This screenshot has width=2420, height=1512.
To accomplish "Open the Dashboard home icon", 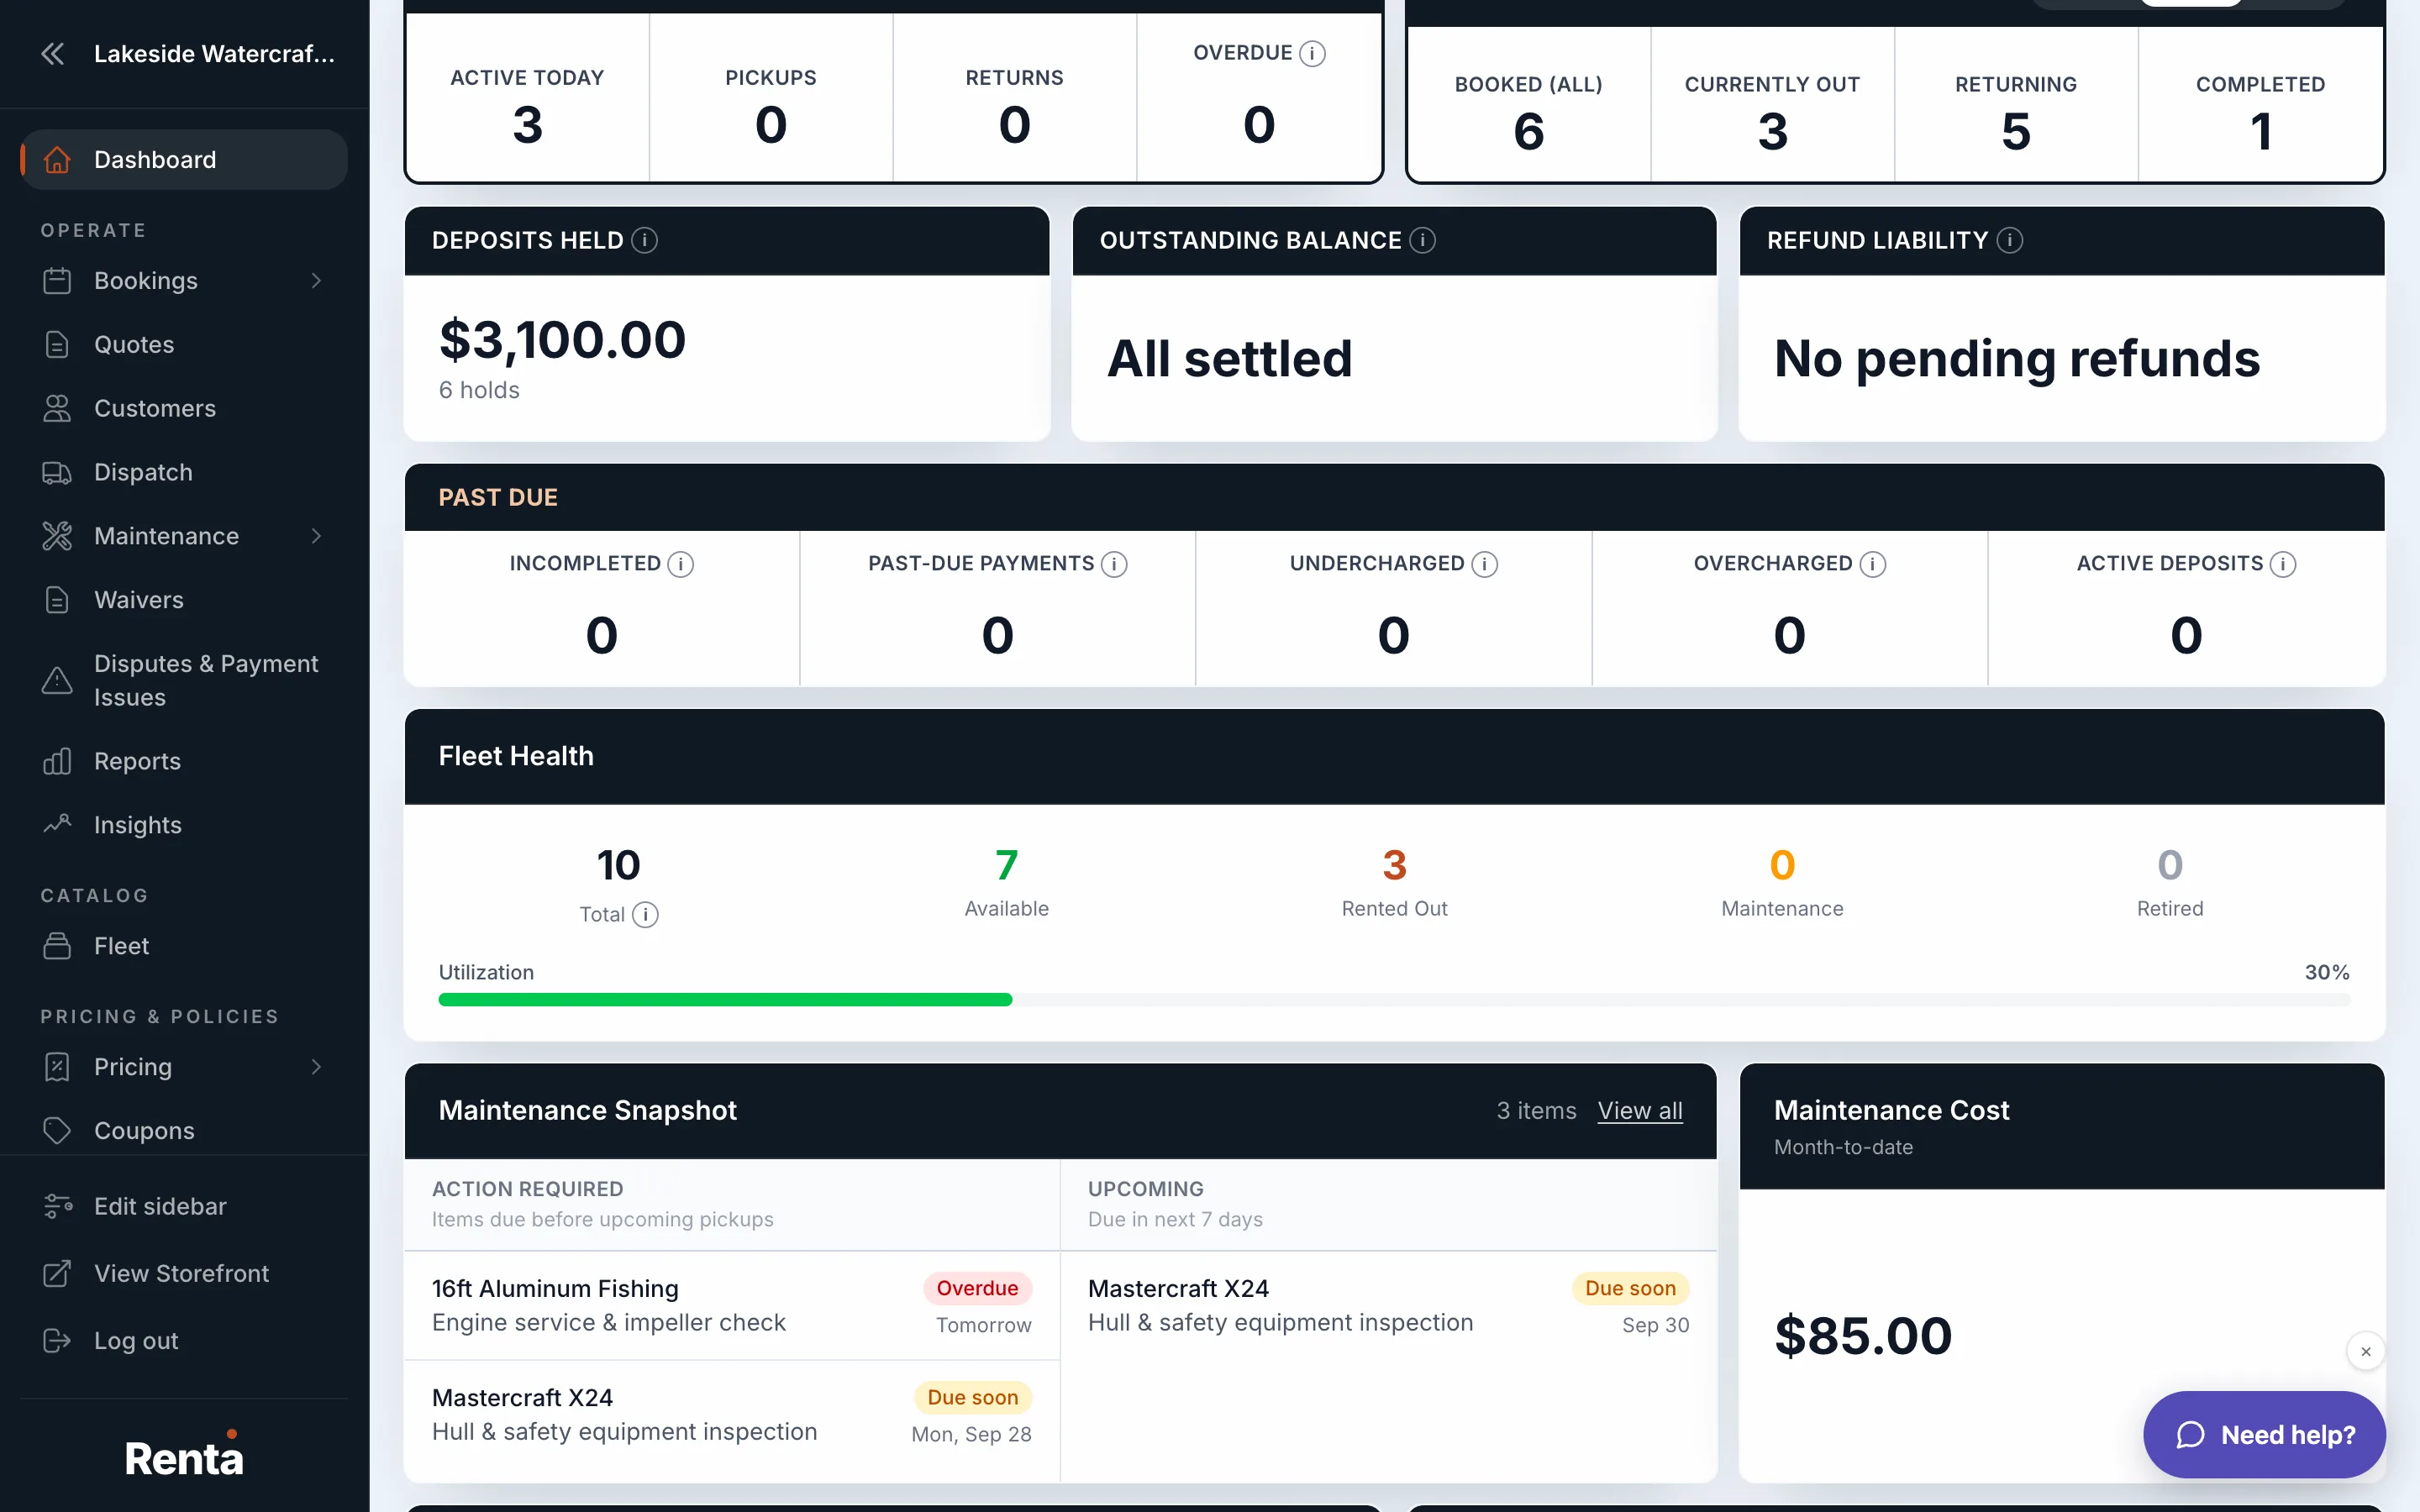I will (57, 160).
